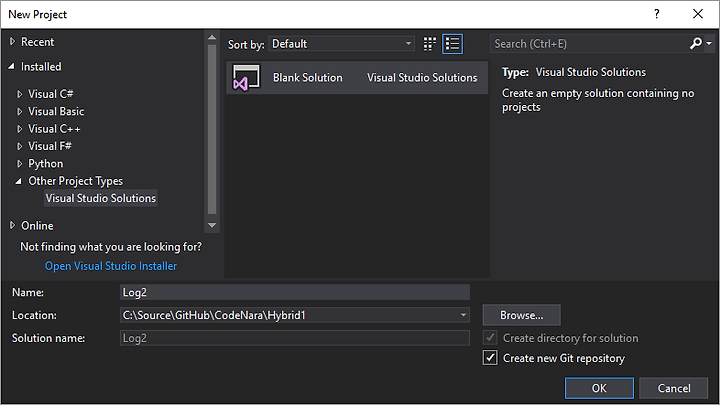Select Visual Basic in the tree

coord(56,112)
